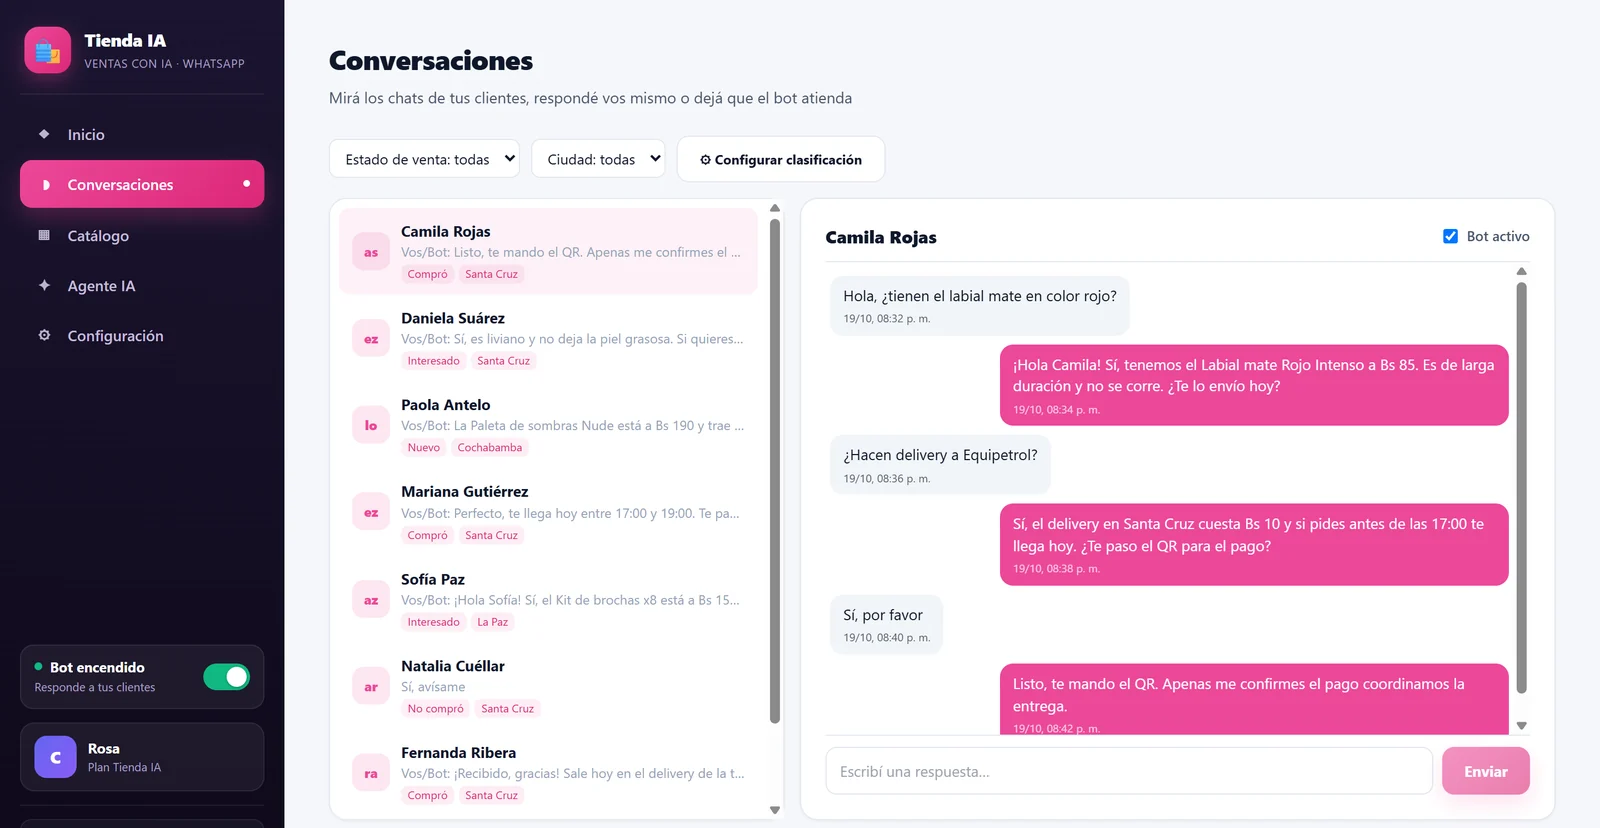
Task: Open Paola Antelo's conversation
Action: pyautogui.click(x=548, y=425)
